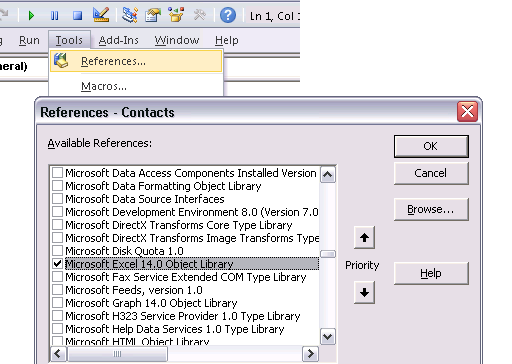Click the Break pause icon in toolbar
This screenshot has width=512, height=364.
point(54,15)
